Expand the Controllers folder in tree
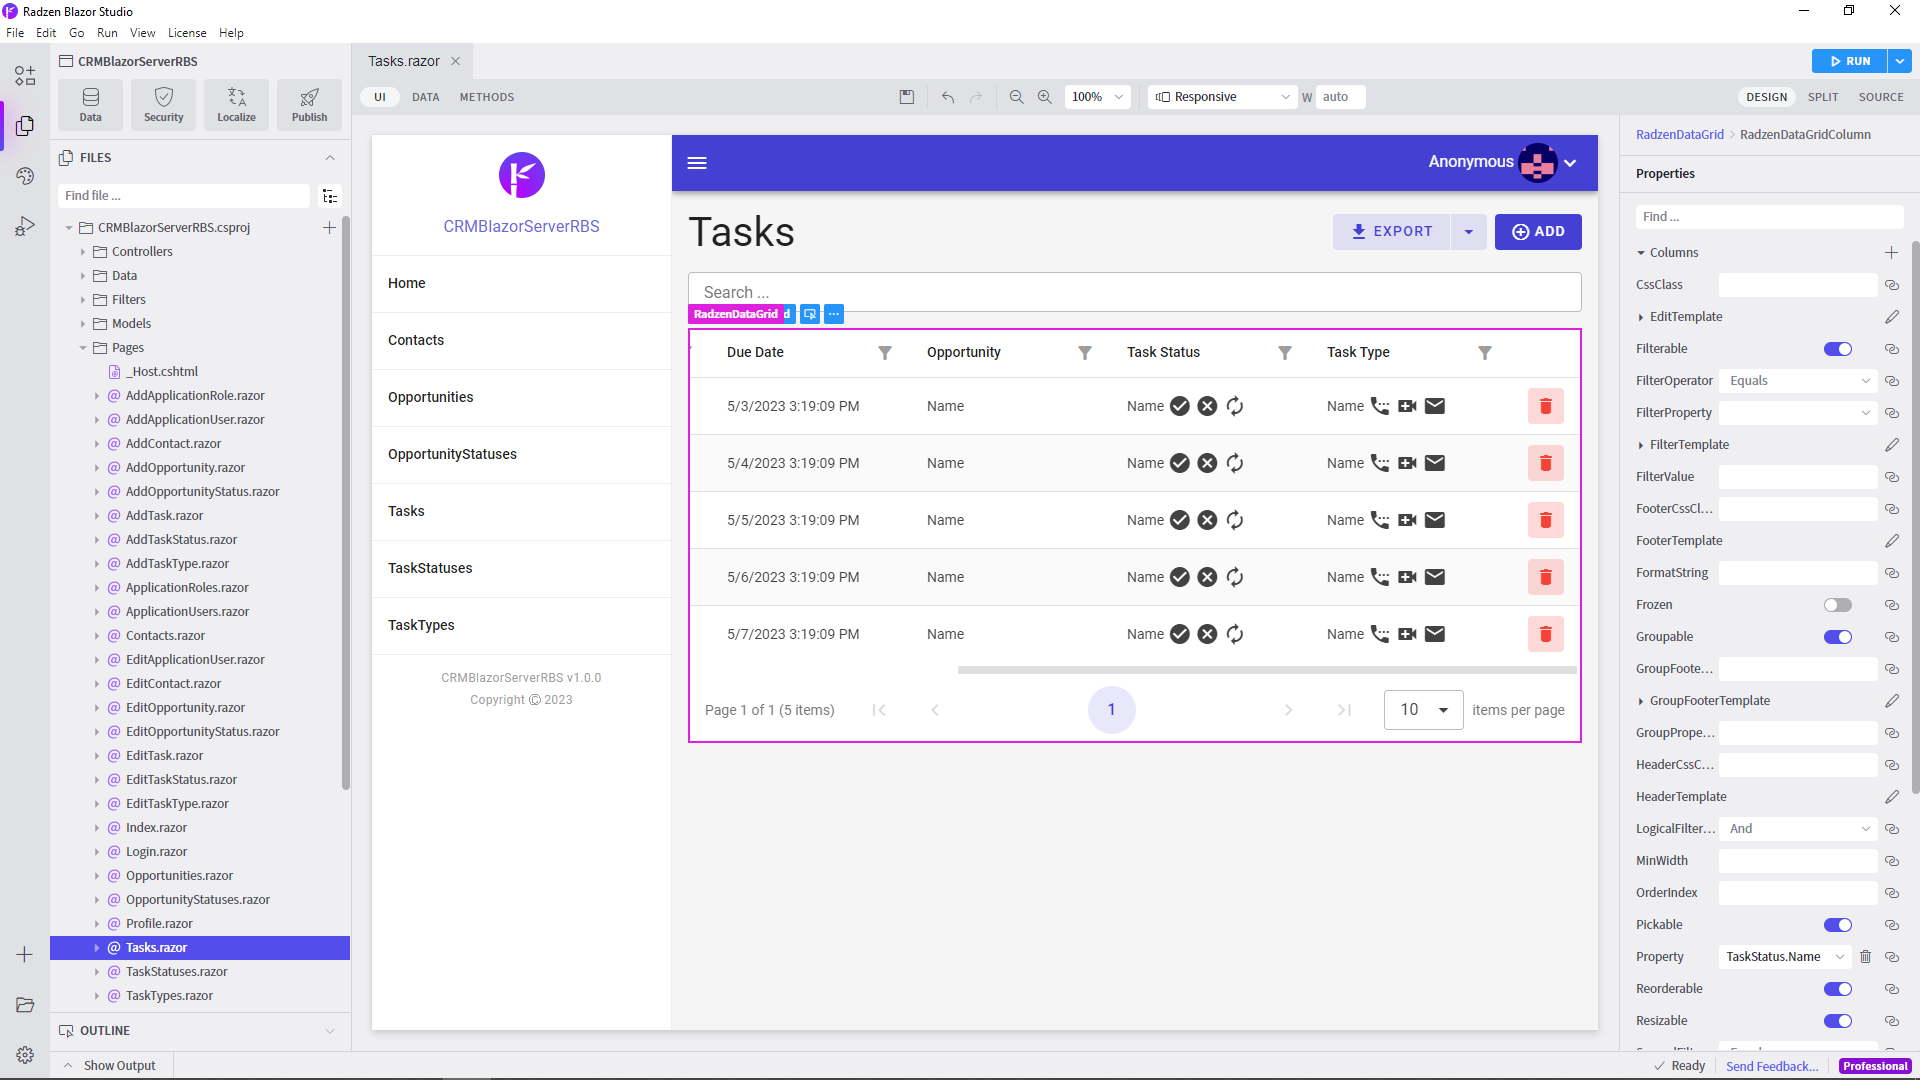This screenshot has width=1920, height=1080. click(x=83, y=252)
